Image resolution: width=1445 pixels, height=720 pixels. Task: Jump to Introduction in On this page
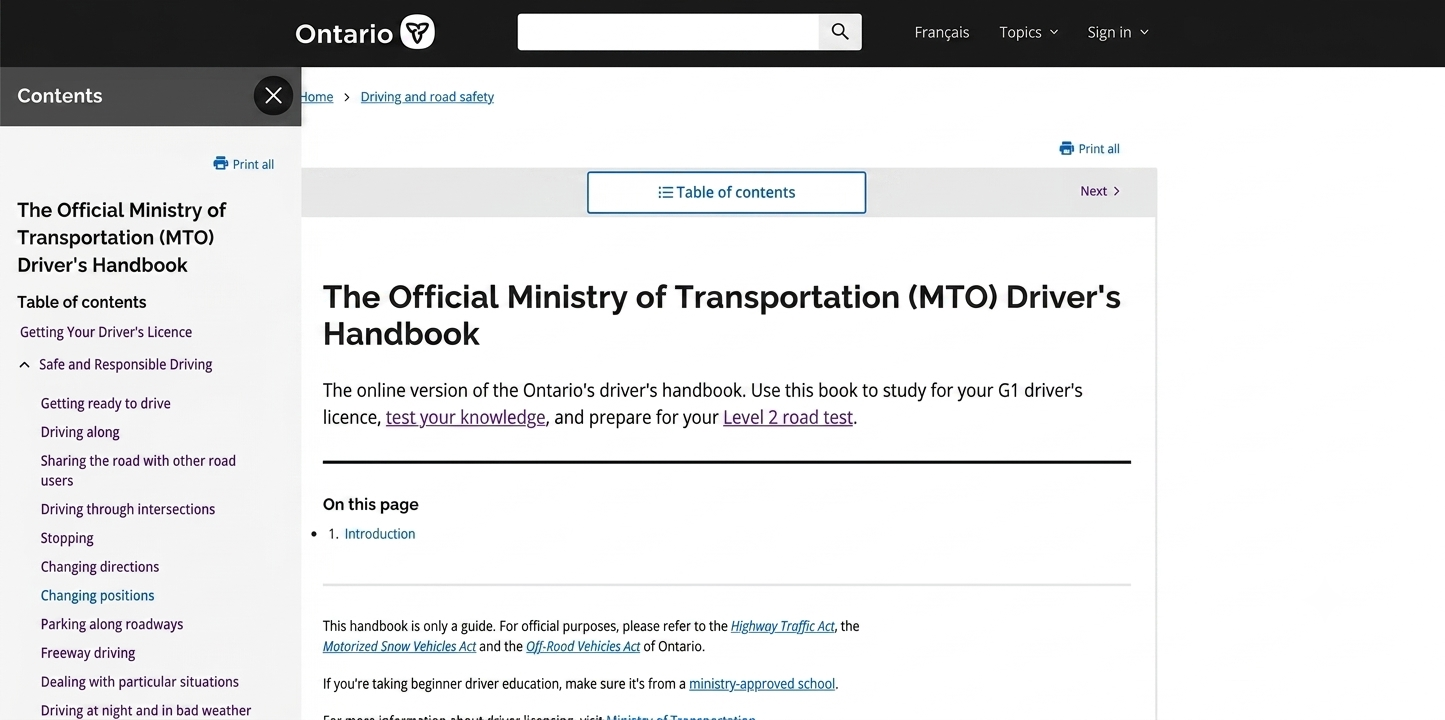(x=380, y=534)
